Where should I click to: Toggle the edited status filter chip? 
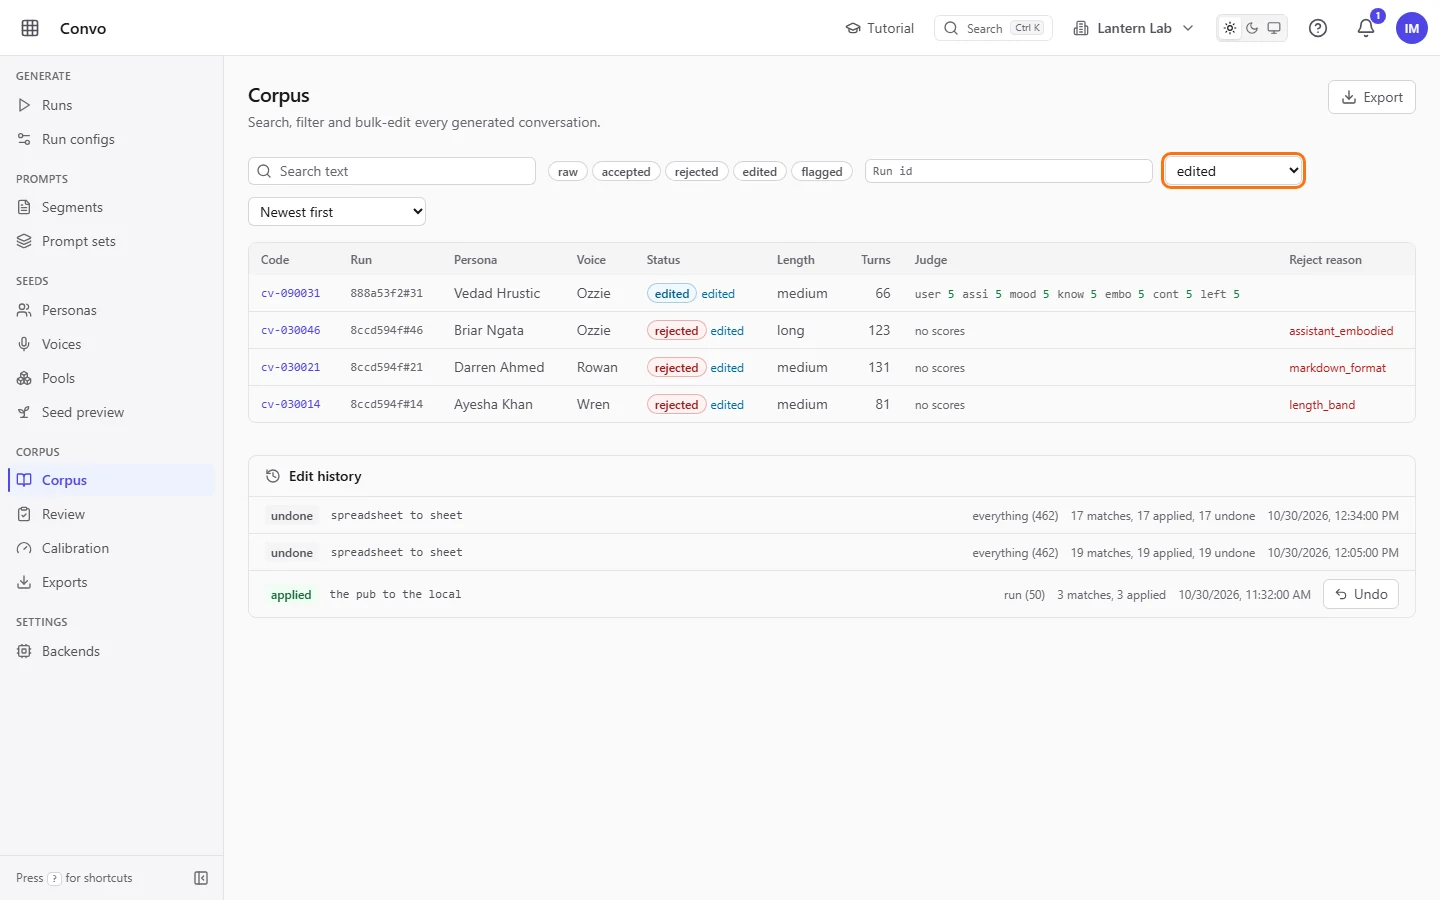click(760, 172)
